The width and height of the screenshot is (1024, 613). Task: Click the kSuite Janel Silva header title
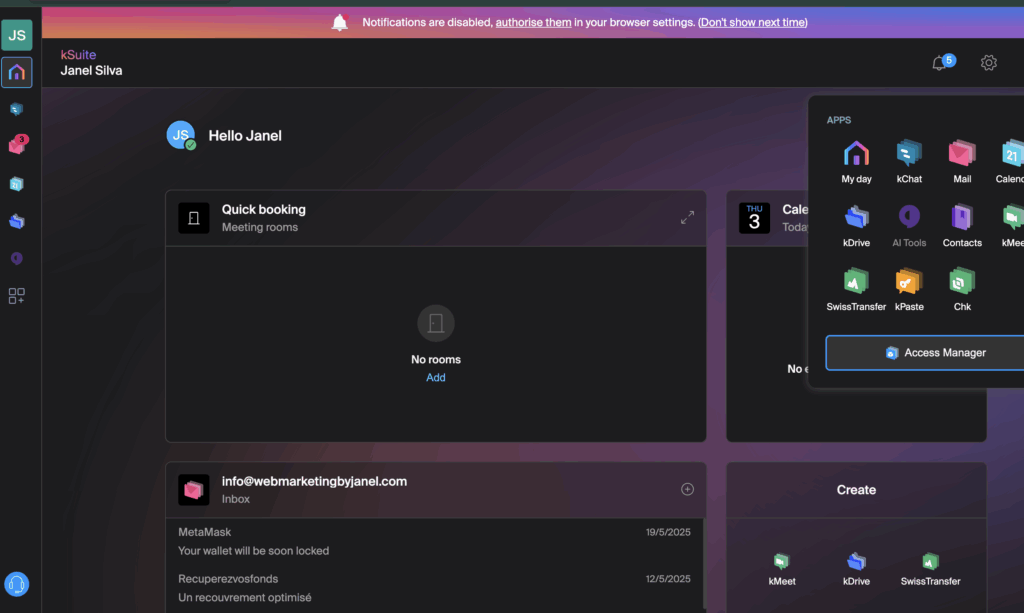click(91, 63)
